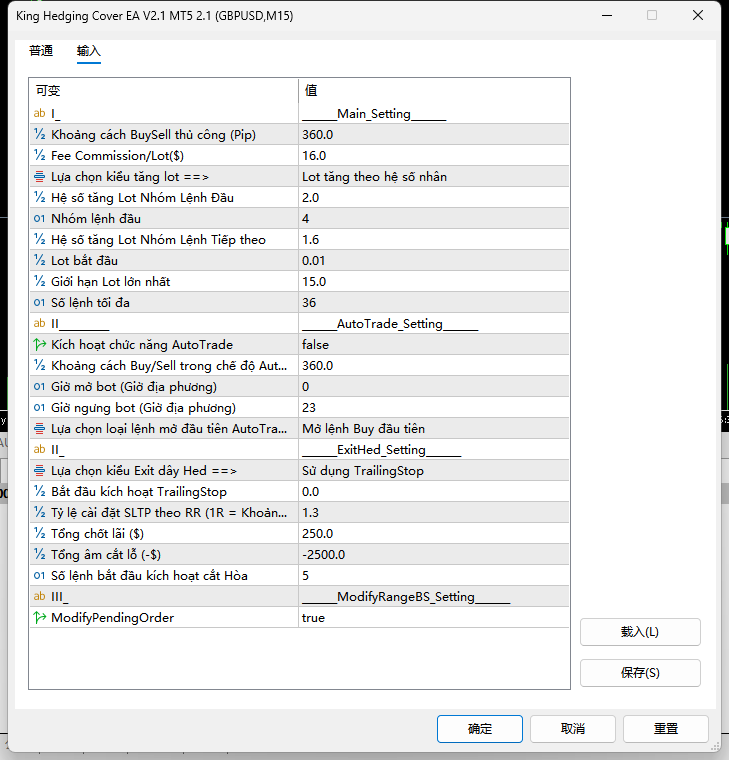Edit the 23 value for Giờ ngưng bot
This screenshot has width=729, height=760.
pos(434,408)
